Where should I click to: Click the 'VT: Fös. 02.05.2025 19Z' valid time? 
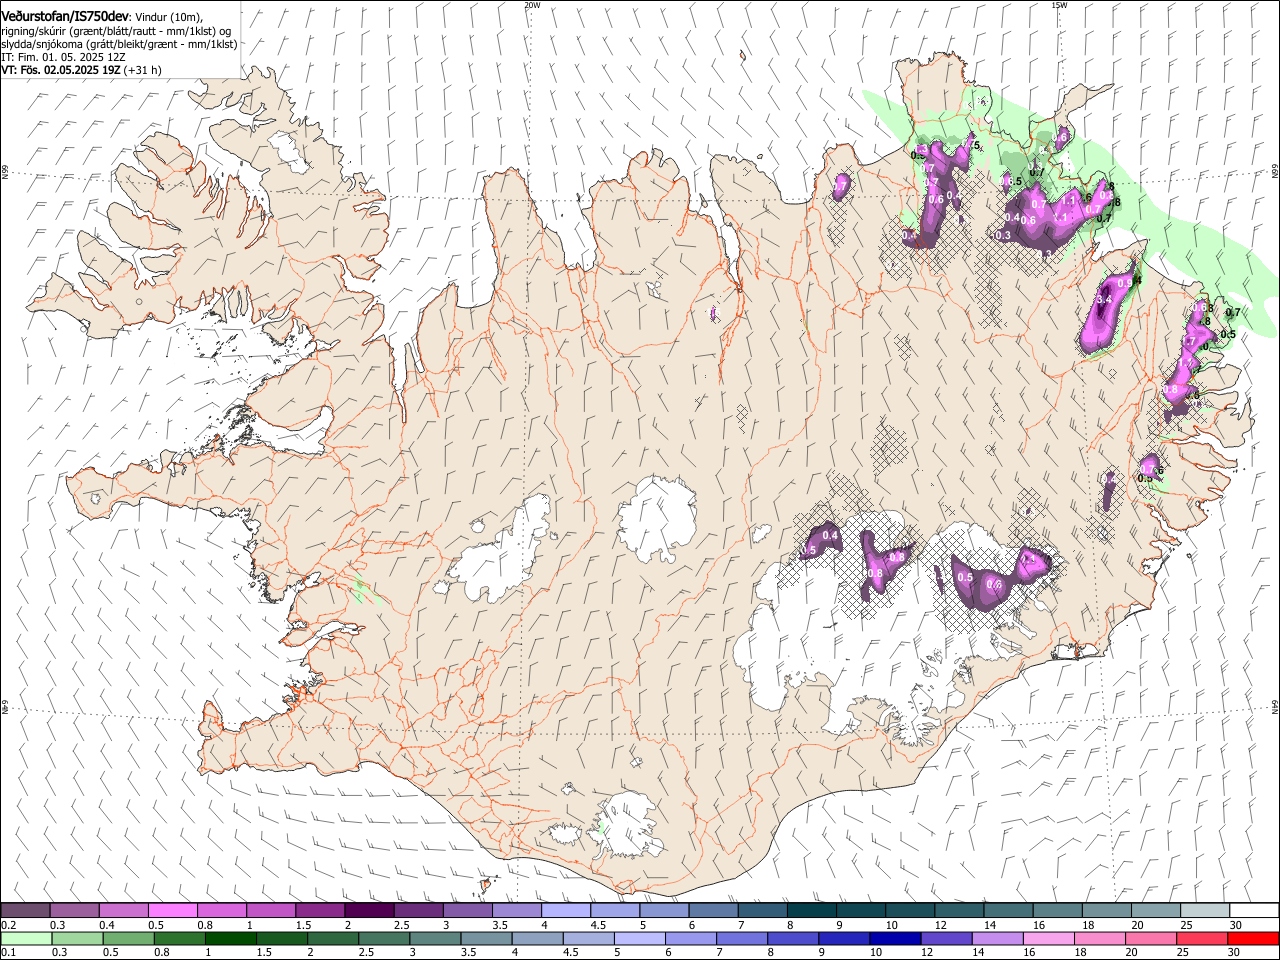(61, 71)
